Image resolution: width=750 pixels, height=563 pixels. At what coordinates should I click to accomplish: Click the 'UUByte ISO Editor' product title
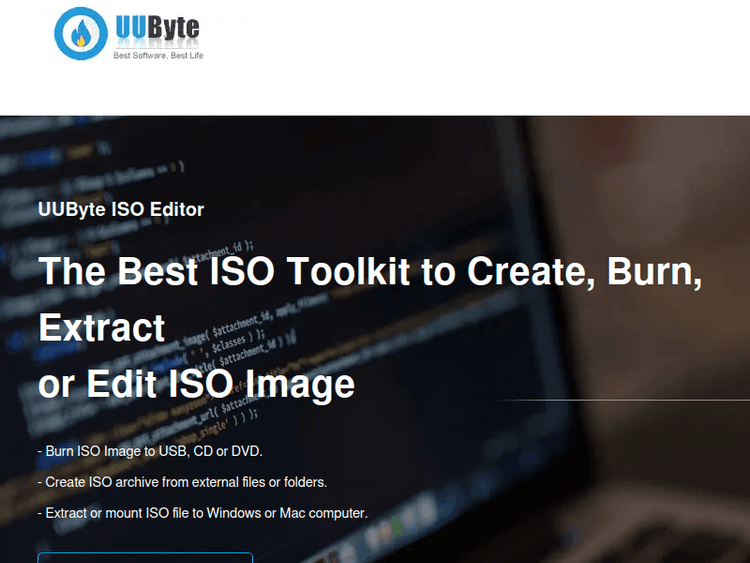coord(121,210)
